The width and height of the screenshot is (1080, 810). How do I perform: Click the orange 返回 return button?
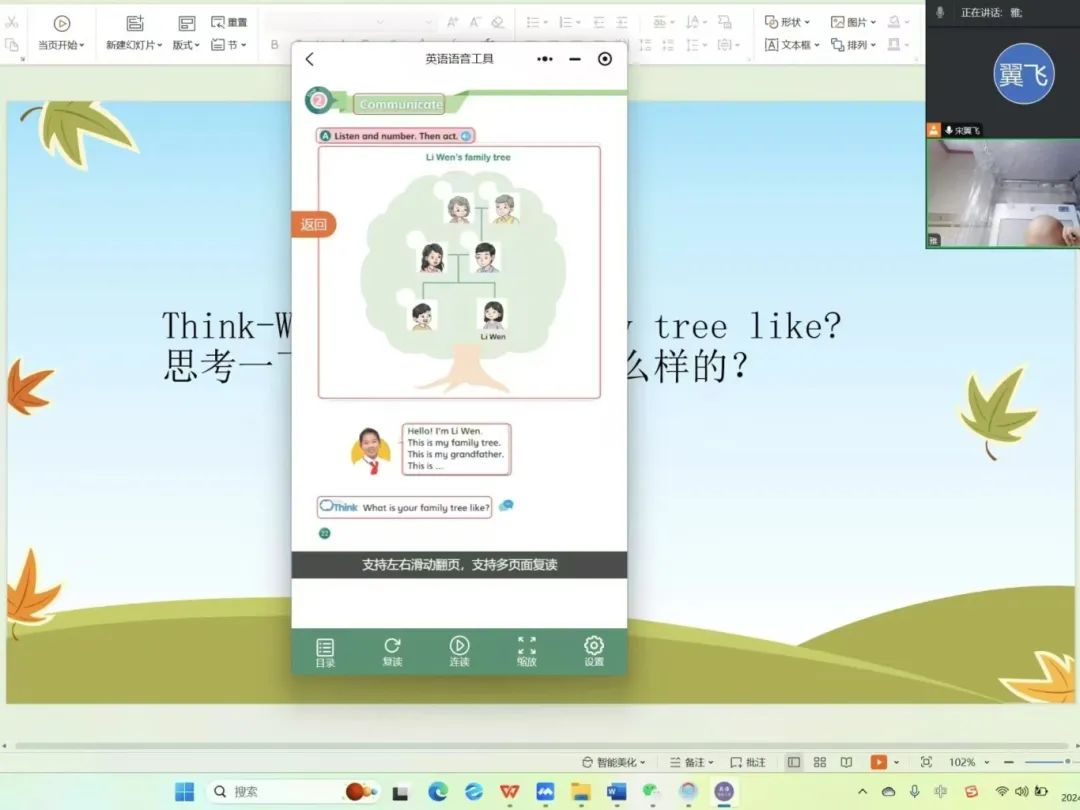(x=314, y=225)
